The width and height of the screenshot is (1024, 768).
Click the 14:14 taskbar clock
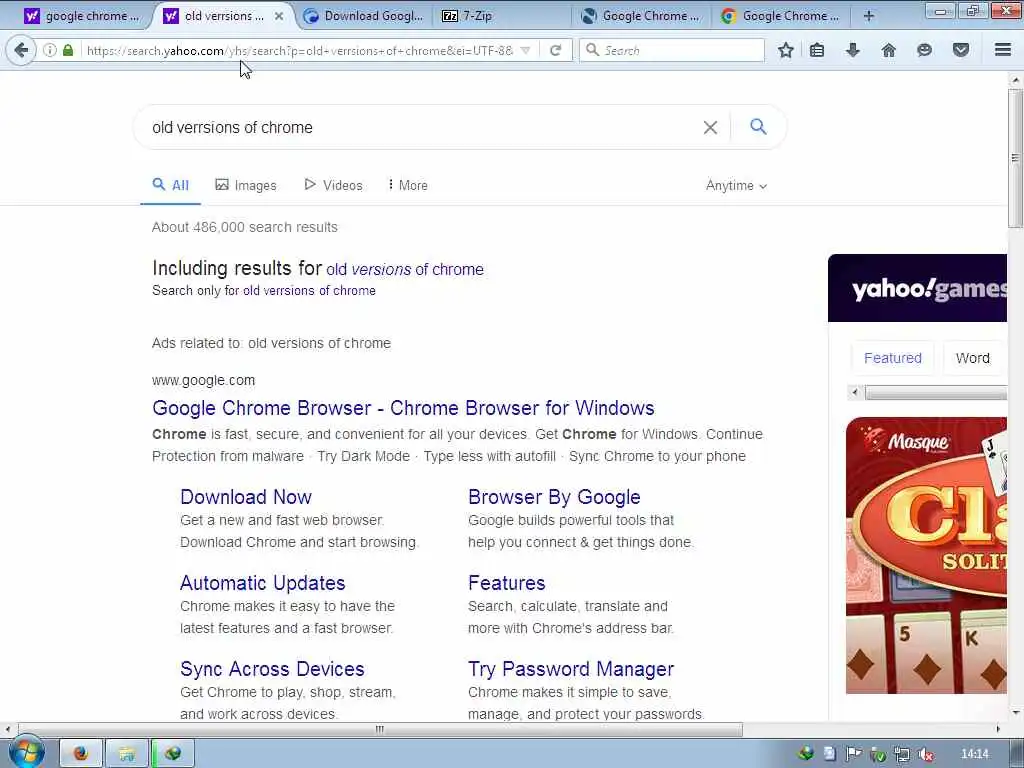point(974,754)
